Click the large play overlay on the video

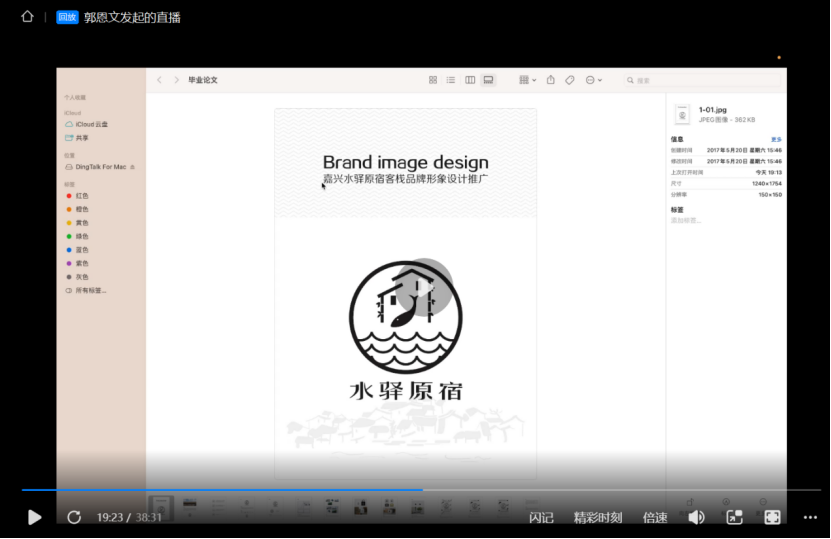pos(423,287)
